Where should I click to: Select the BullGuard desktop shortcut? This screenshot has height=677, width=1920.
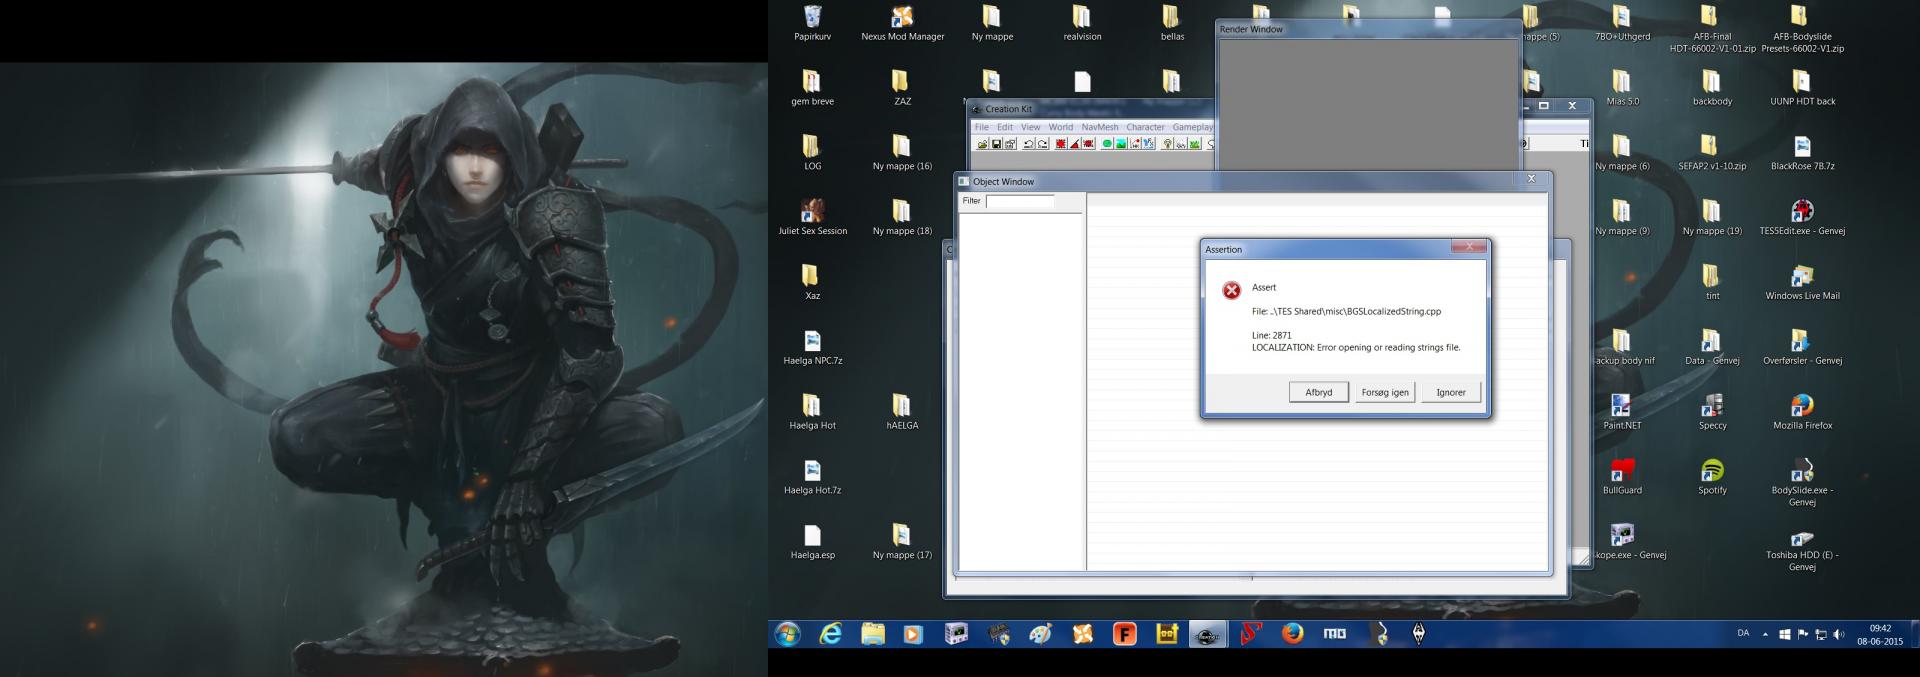click(1622, 477)
